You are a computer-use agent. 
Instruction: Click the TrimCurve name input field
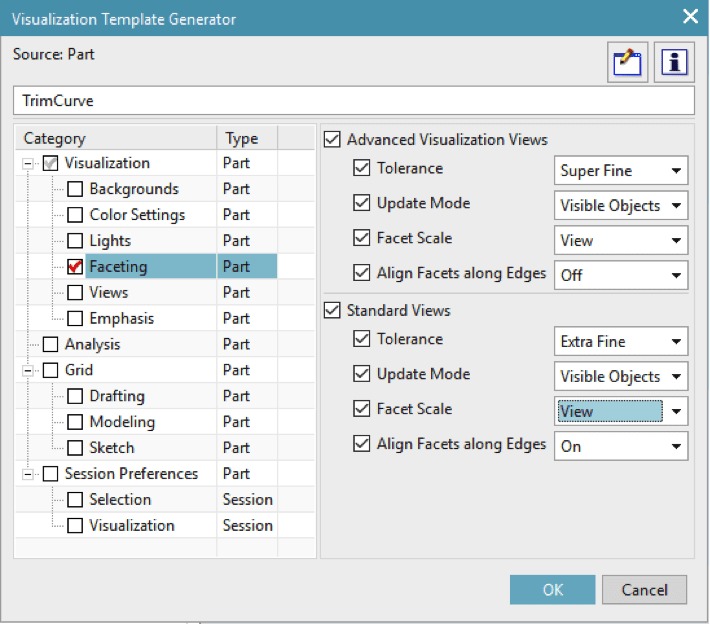click(354, 101)
